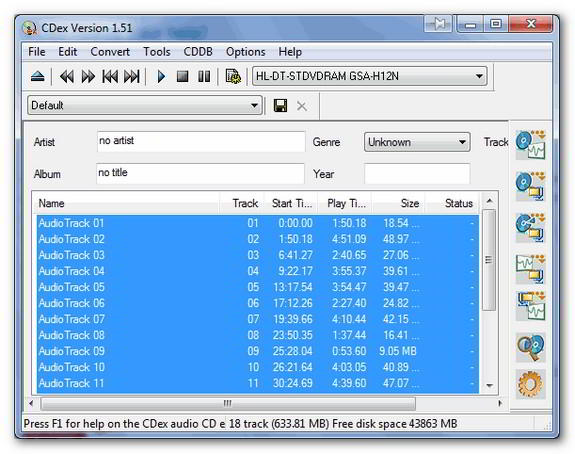Select the AudioTrack 04 row

[x=257, y=271]
